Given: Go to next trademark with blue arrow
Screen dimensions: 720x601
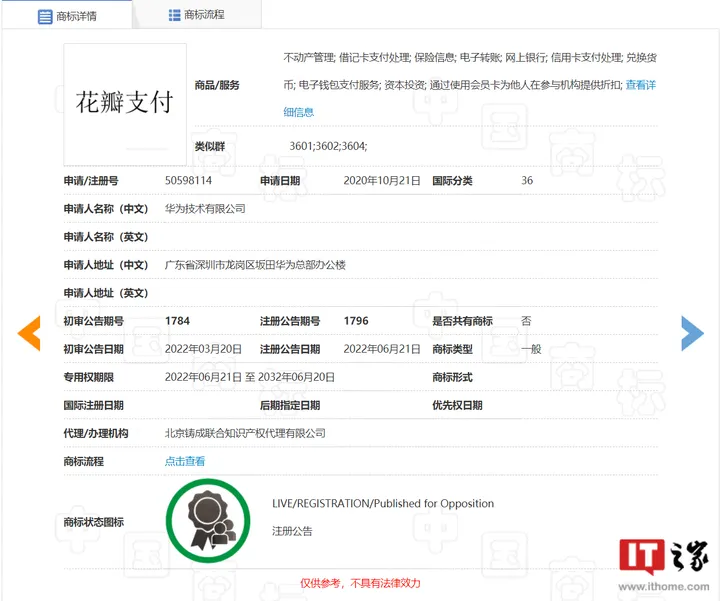Looking at the screenshot, I should [692, 333].
